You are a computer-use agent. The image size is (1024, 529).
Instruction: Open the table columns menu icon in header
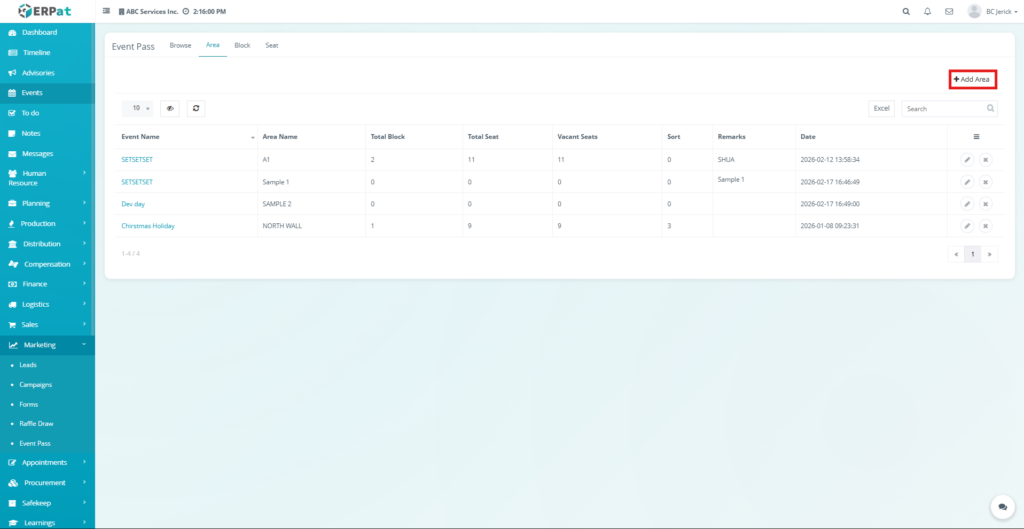[976, 136]
